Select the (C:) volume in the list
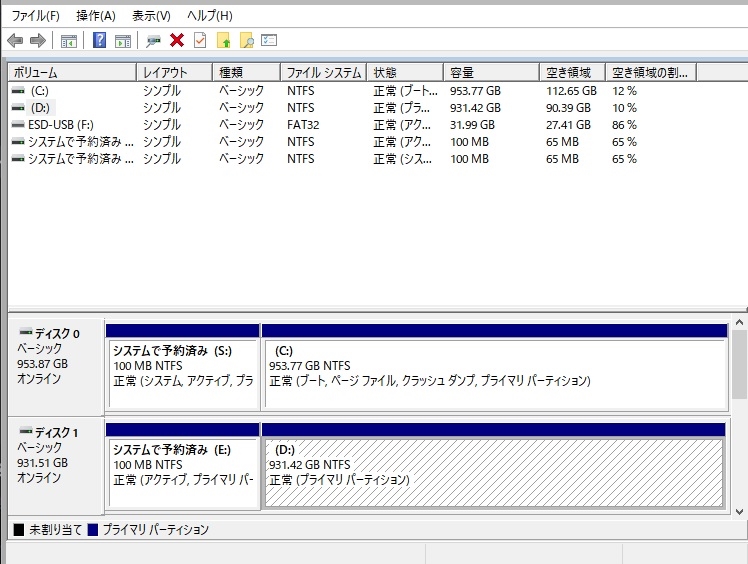This screenshot has width=748, height=564. tap(40, 91)
